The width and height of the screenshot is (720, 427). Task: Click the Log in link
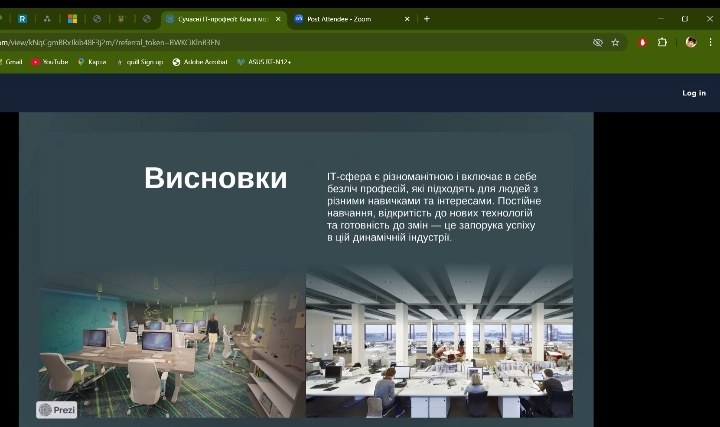point(694,93)
